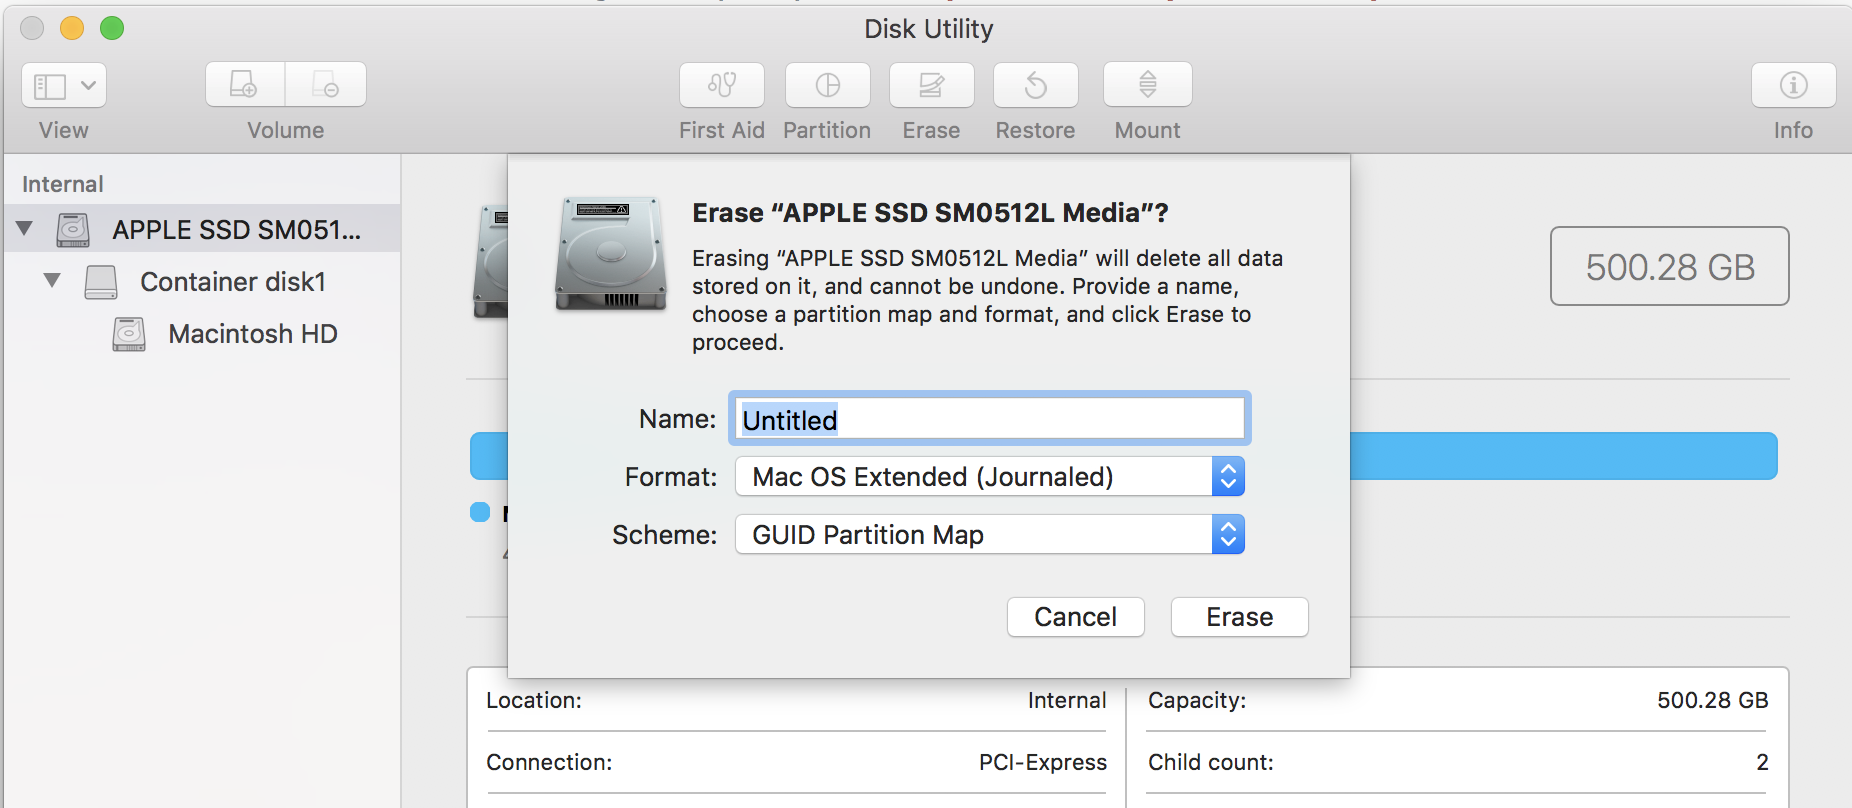1852x808 pixels.
Task: Click the Container disk1 icon
Action: (x=101, y=282)
